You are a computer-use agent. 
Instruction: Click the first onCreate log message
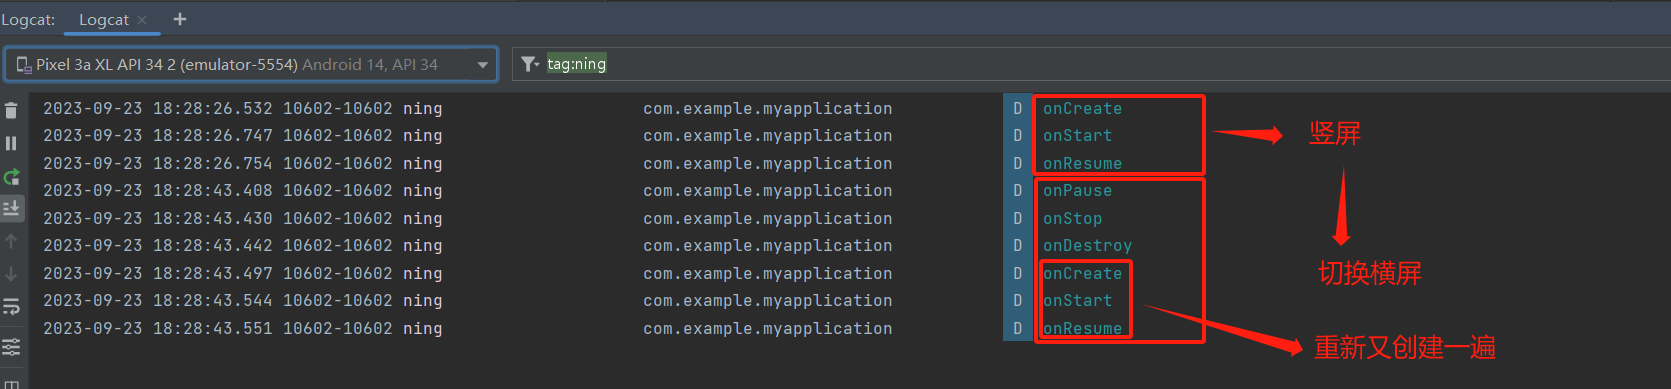pos(1082,108)
